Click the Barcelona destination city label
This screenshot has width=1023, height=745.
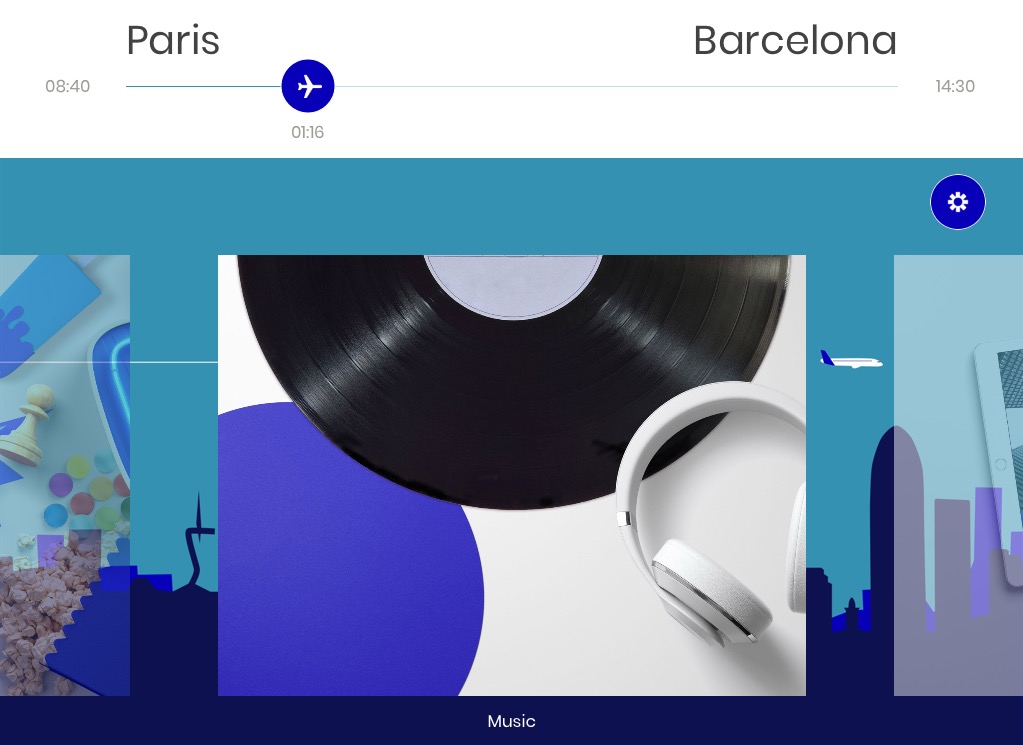pyautogui.click(x=795, y=40)
